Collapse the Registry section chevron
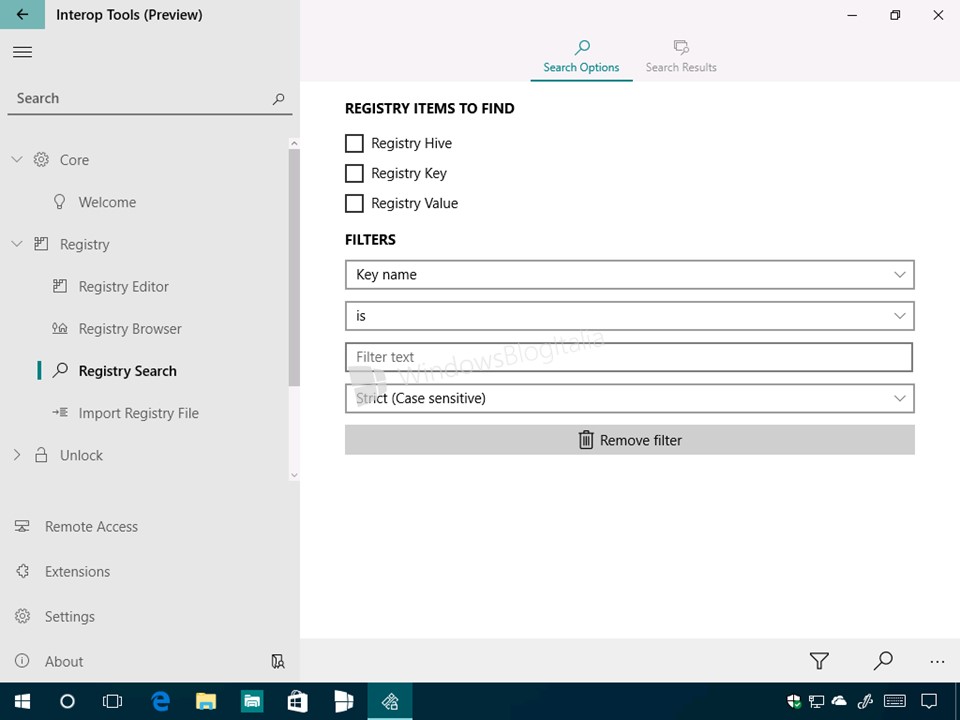 [17, 244]
